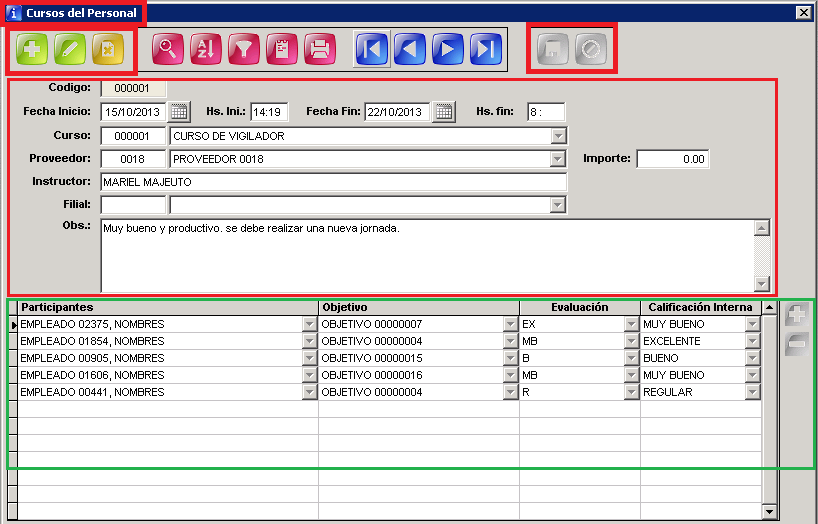Image resolution: width=818 pixels, height=524 pixels.
Task: Click the MUY BUENO cell for EMPLEADO 01606
Action: coord(693,375)
